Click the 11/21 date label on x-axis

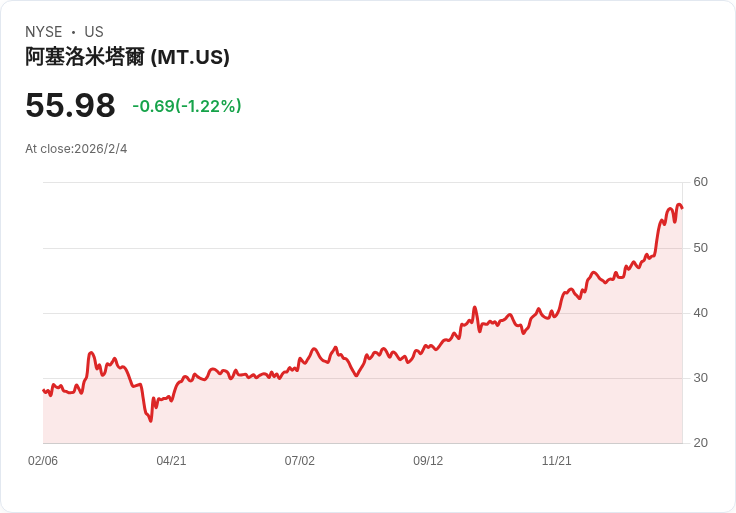pyautogui.click(x=557, y=460)
